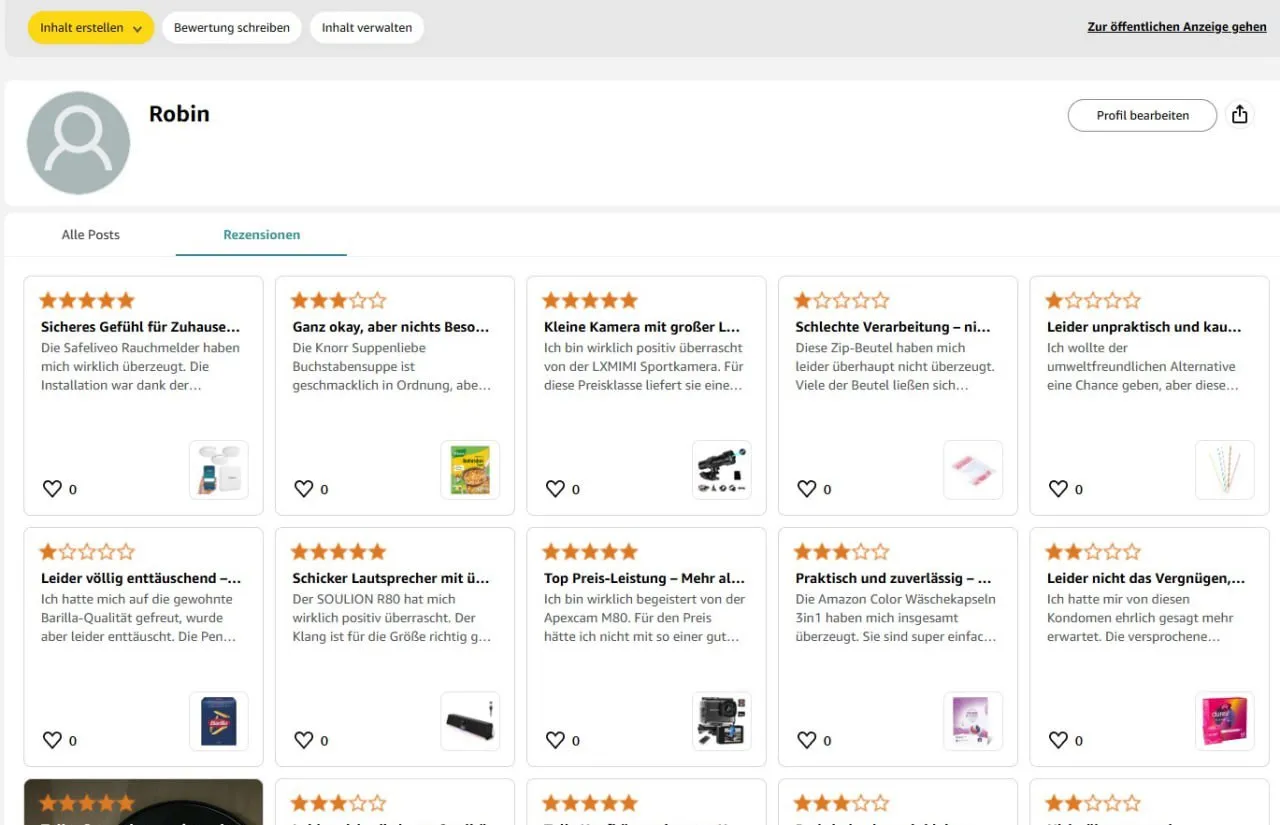Viewport: 1280px width, 825px height.
Task: Switch to the Alle Posts tab
Action: click(x=91, y=235)
